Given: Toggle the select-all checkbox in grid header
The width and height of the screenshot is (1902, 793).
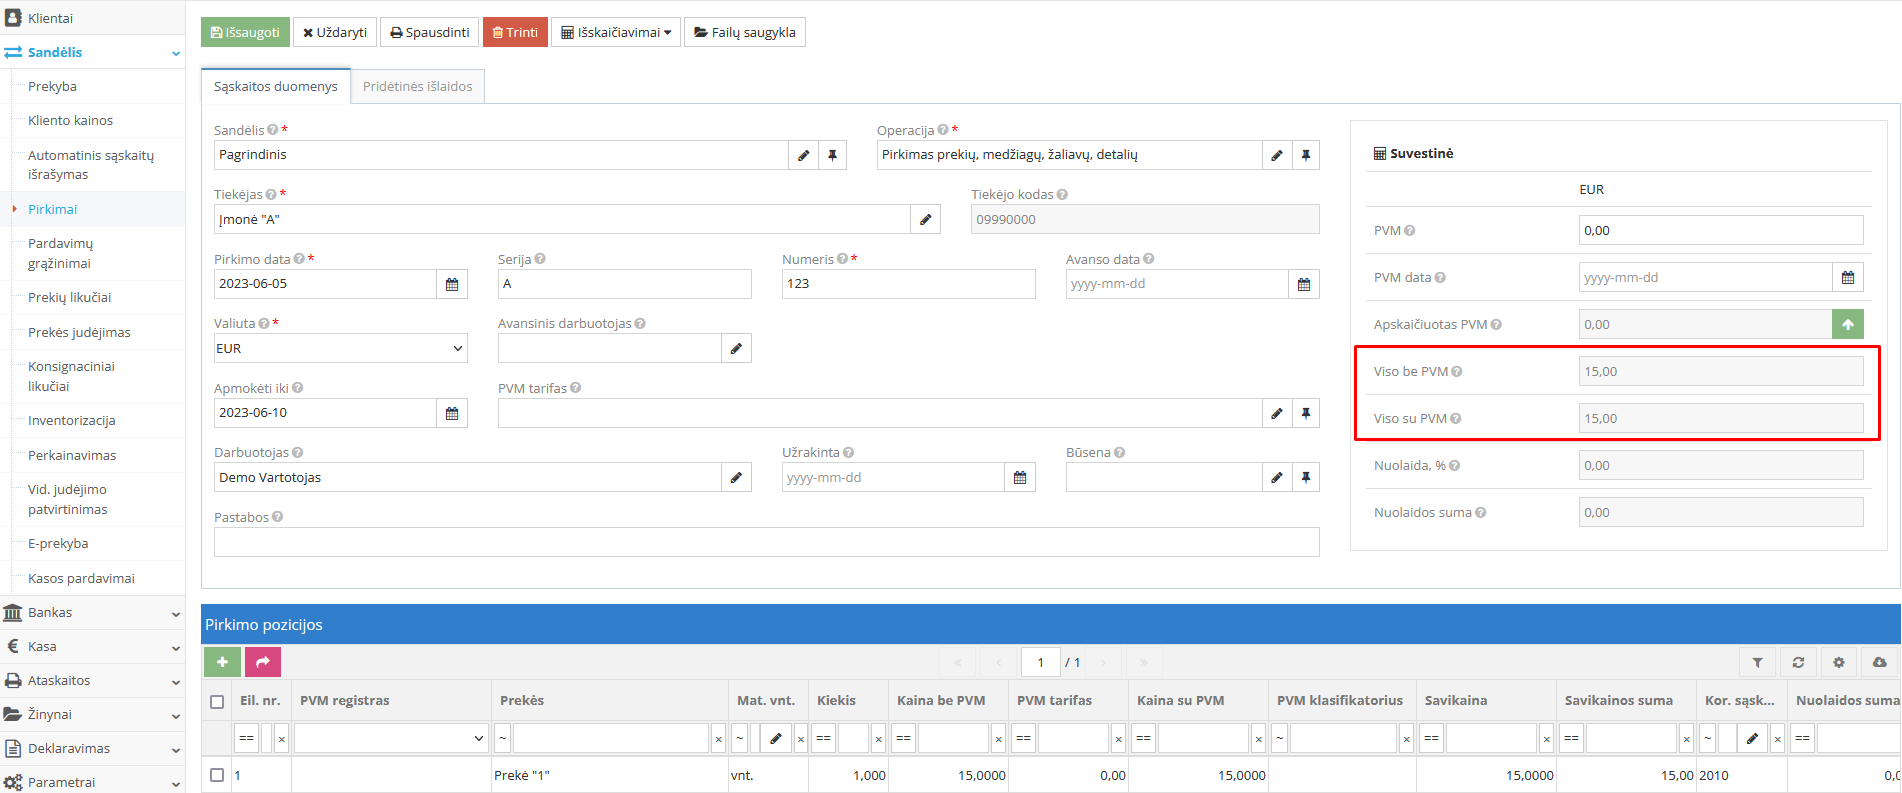Looking at the screenshot, I should [x=217, y=701].
